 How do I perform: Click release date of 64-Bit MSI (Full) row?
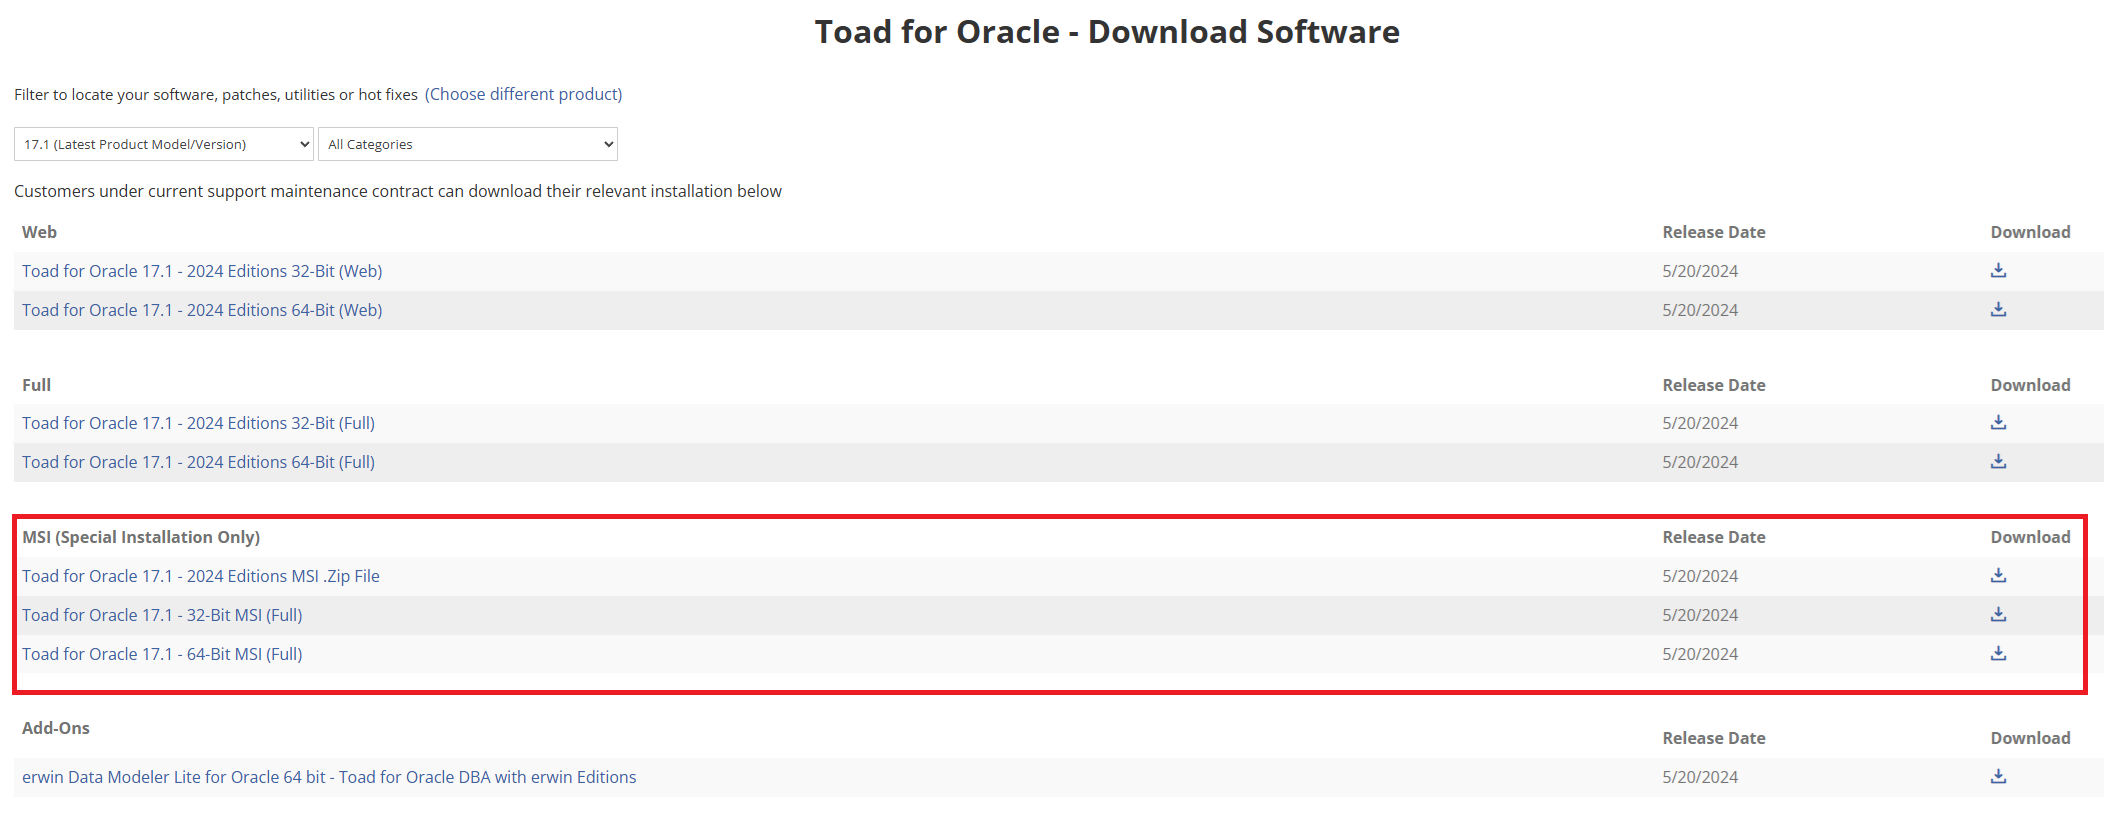pyautogui.click(x=1700, y=654)
